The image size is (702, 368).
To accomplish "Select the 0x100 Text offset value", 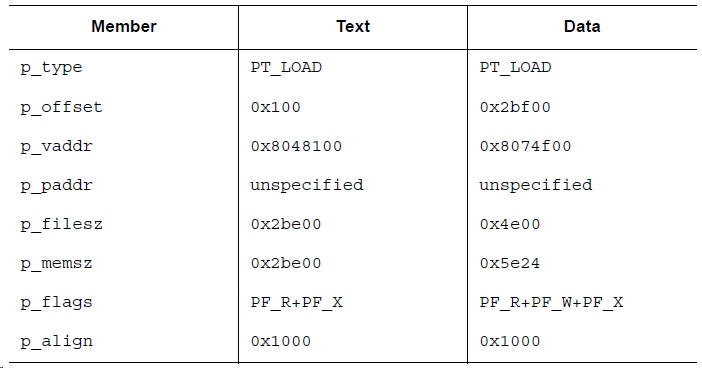I will [x=276, y=107].
